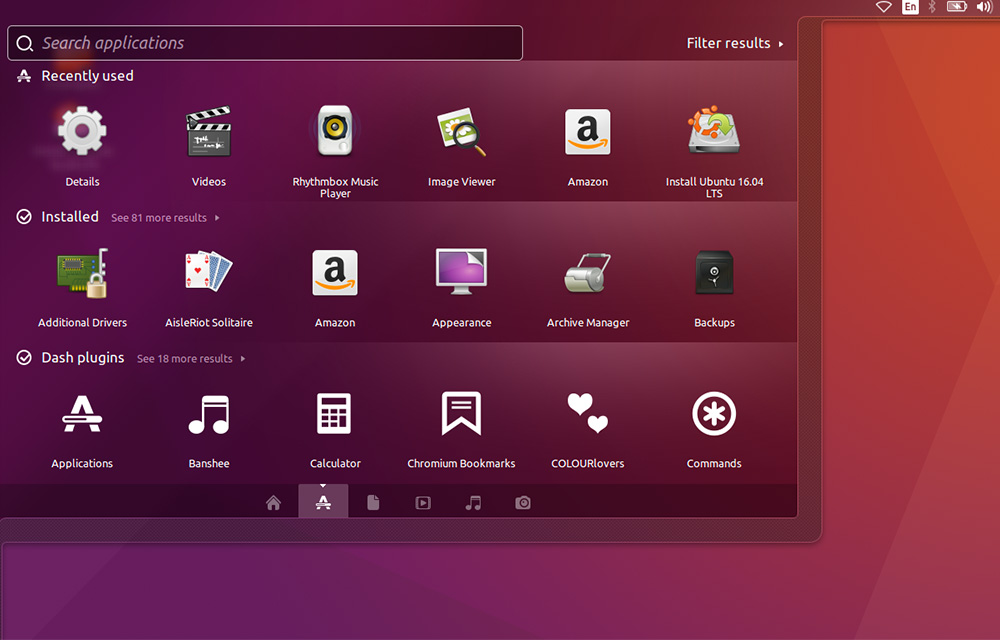Toggle the Calculator dash plugin
The height and width of the screenshot is (640, 1000).
(335, 414)
